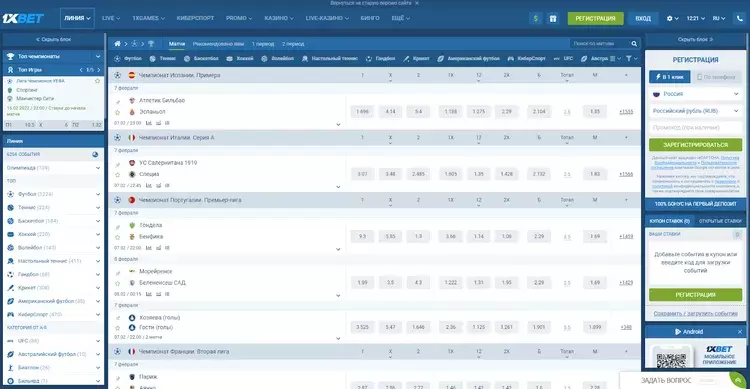Select the КиберСпорт filter in top bar
750x389 pixels.
point(526,58)
